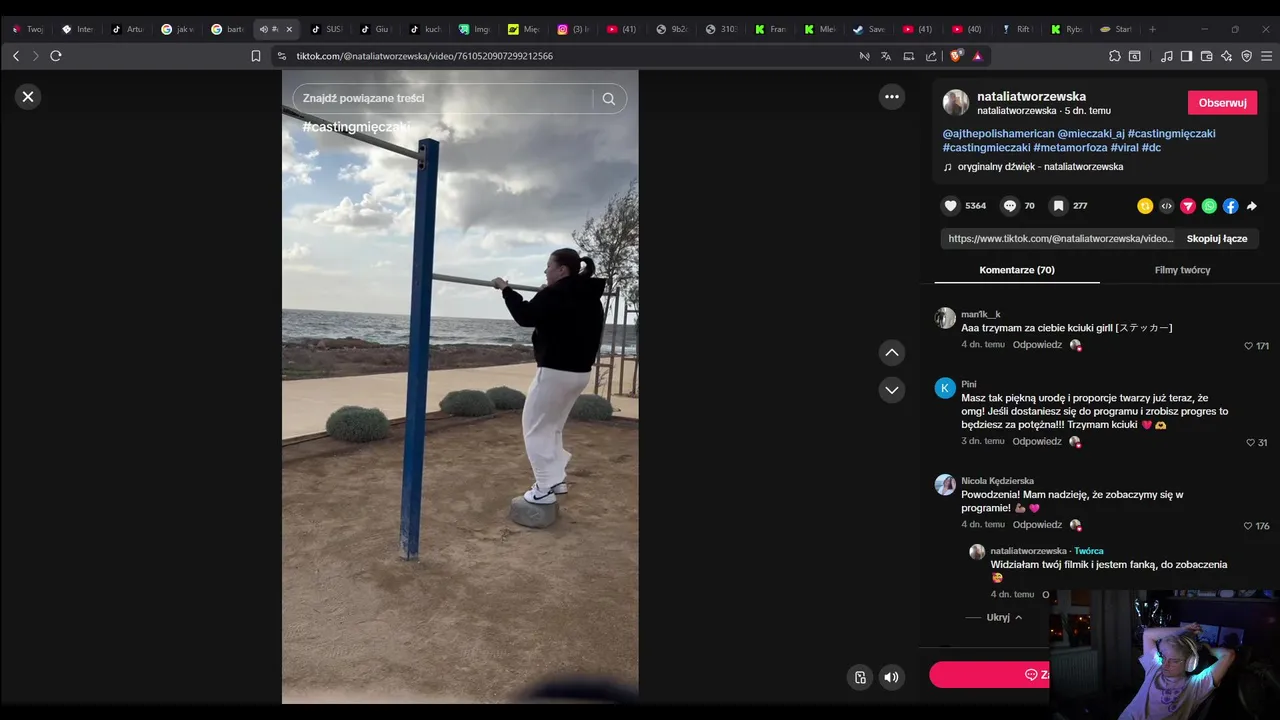The width and height of the screenshot is (1280, 720).
Task: Go to the next video arrow
Action: click(x=892, y=390)
